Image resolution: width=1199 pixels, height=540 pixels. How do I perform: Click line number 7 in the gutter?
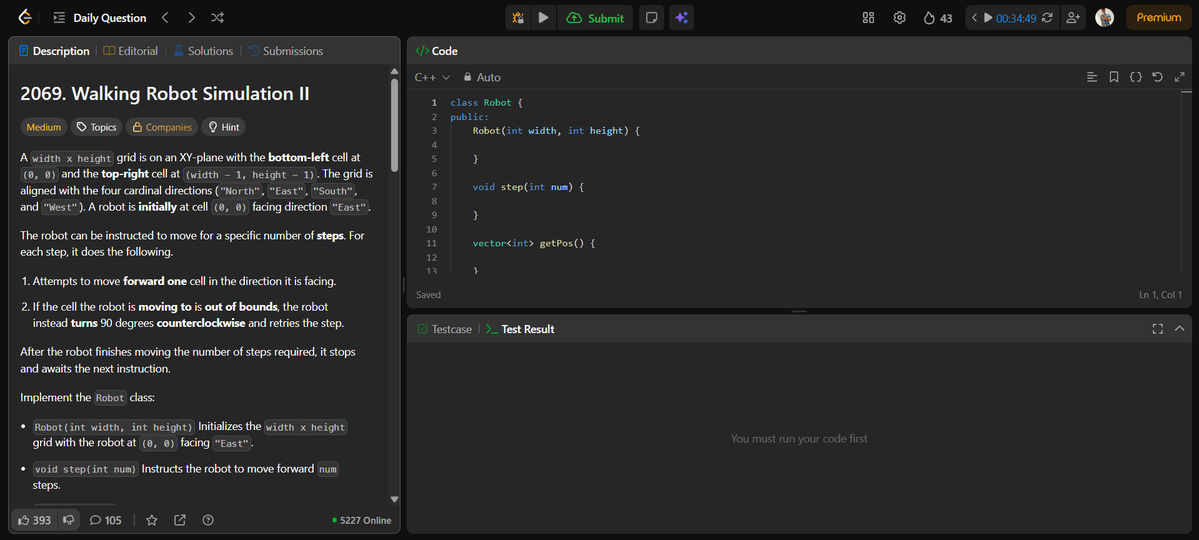click(434, 187)
